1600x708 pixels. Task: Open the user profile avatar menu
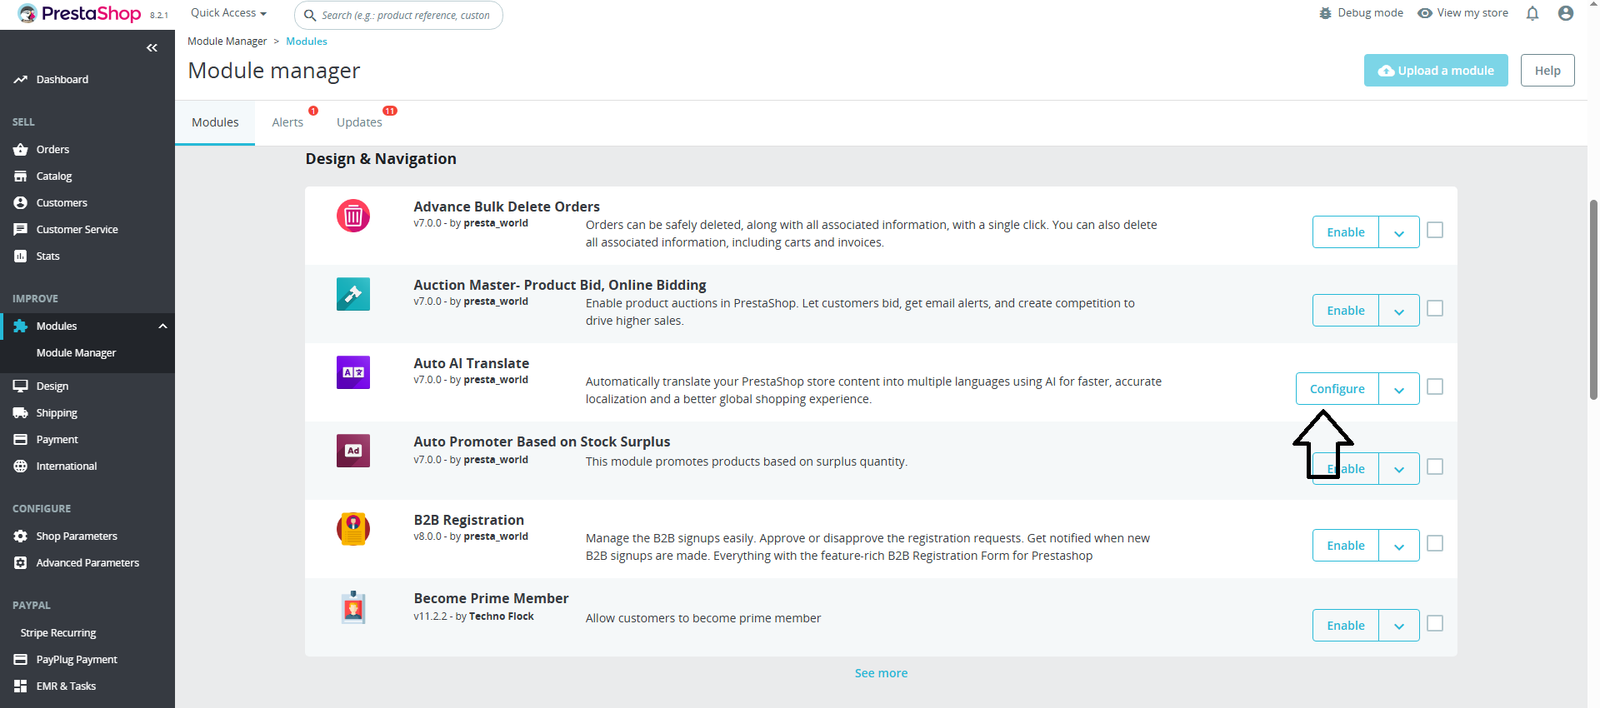(x=1566, y=13)
